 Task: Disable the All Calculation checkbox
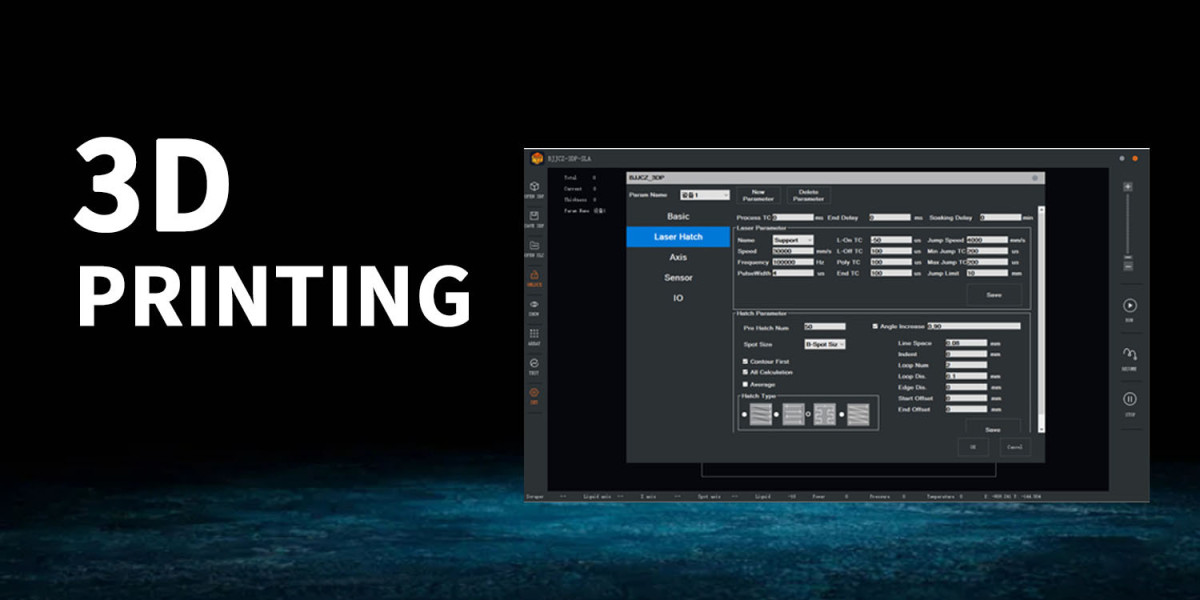[x=745, y=373]
